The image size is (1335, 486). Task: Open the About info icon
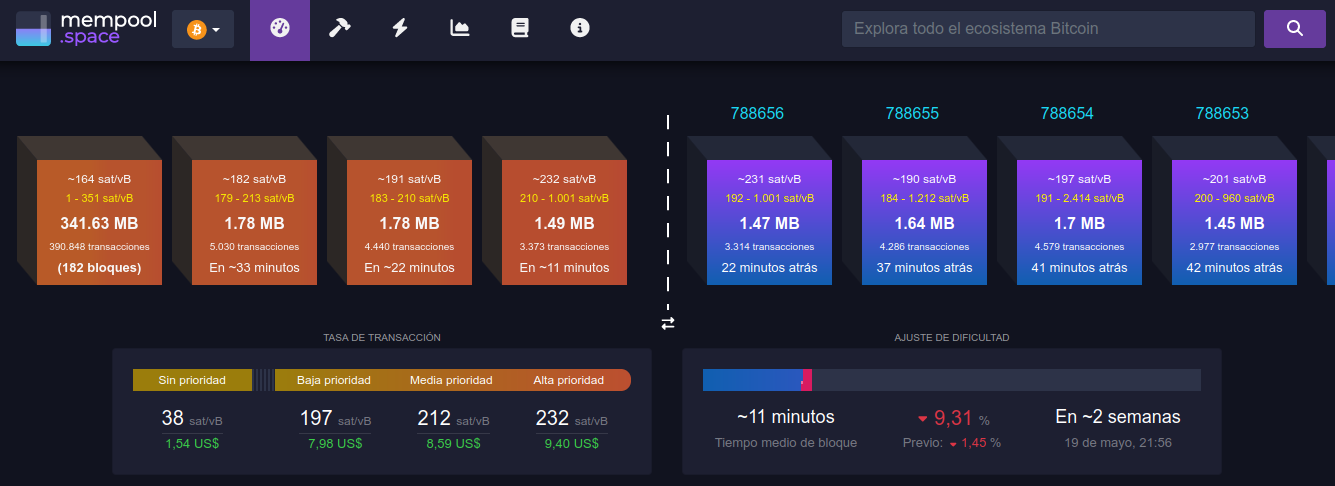point(580,28)
